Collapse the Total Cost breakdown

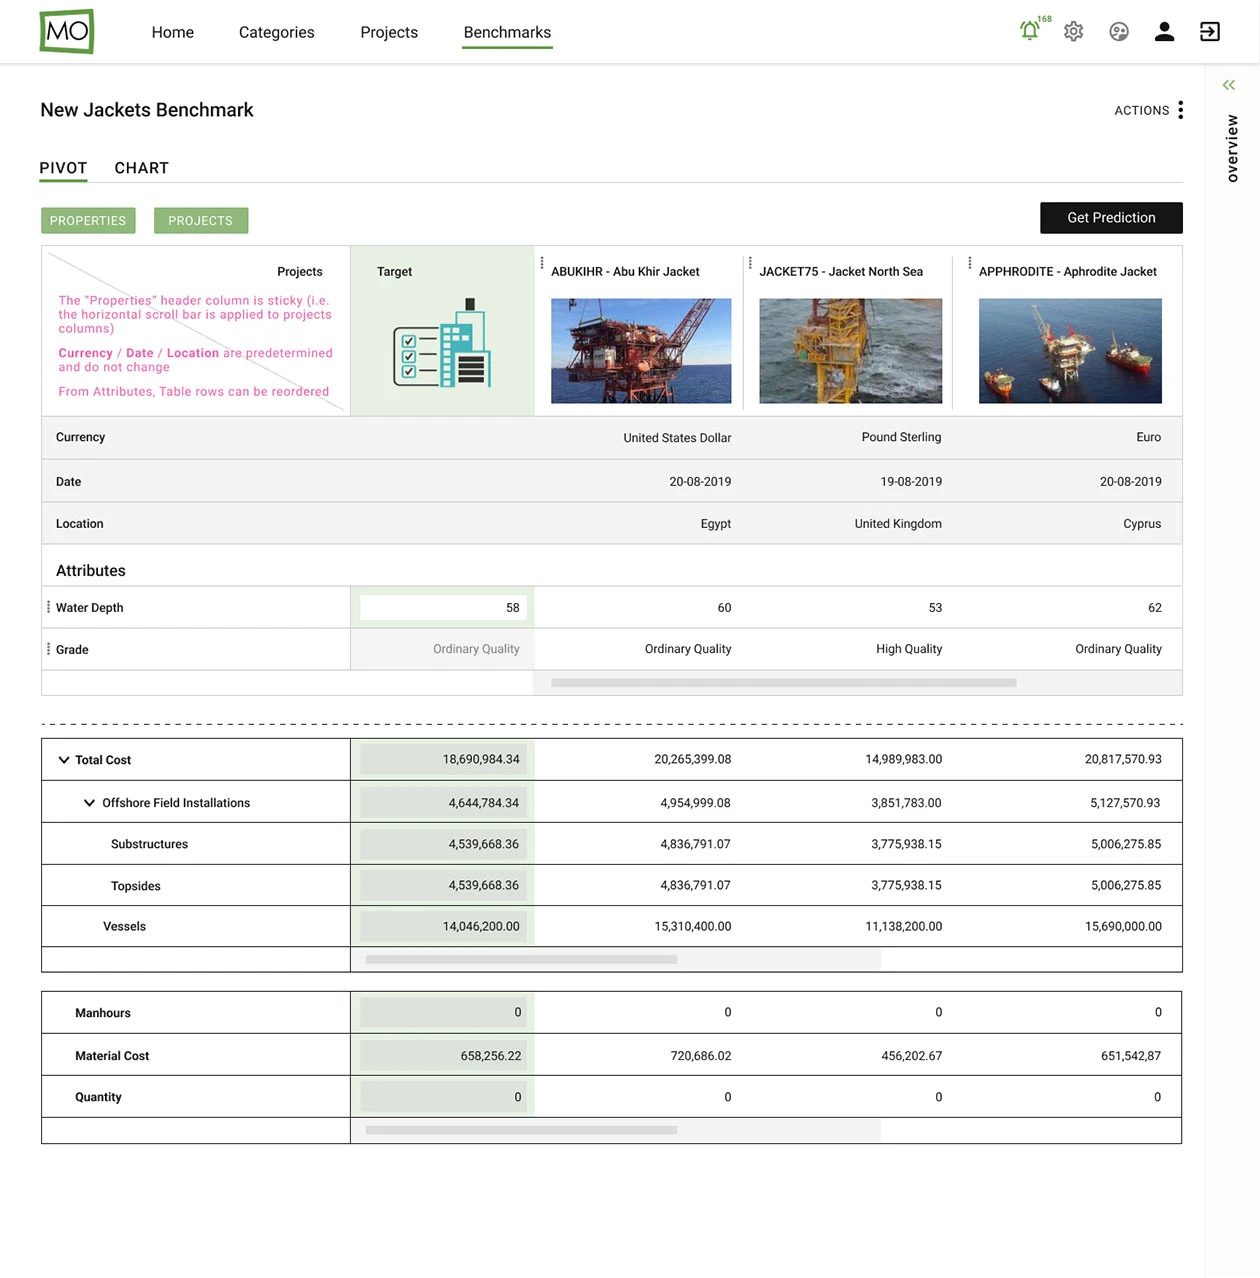coord(64,759)
